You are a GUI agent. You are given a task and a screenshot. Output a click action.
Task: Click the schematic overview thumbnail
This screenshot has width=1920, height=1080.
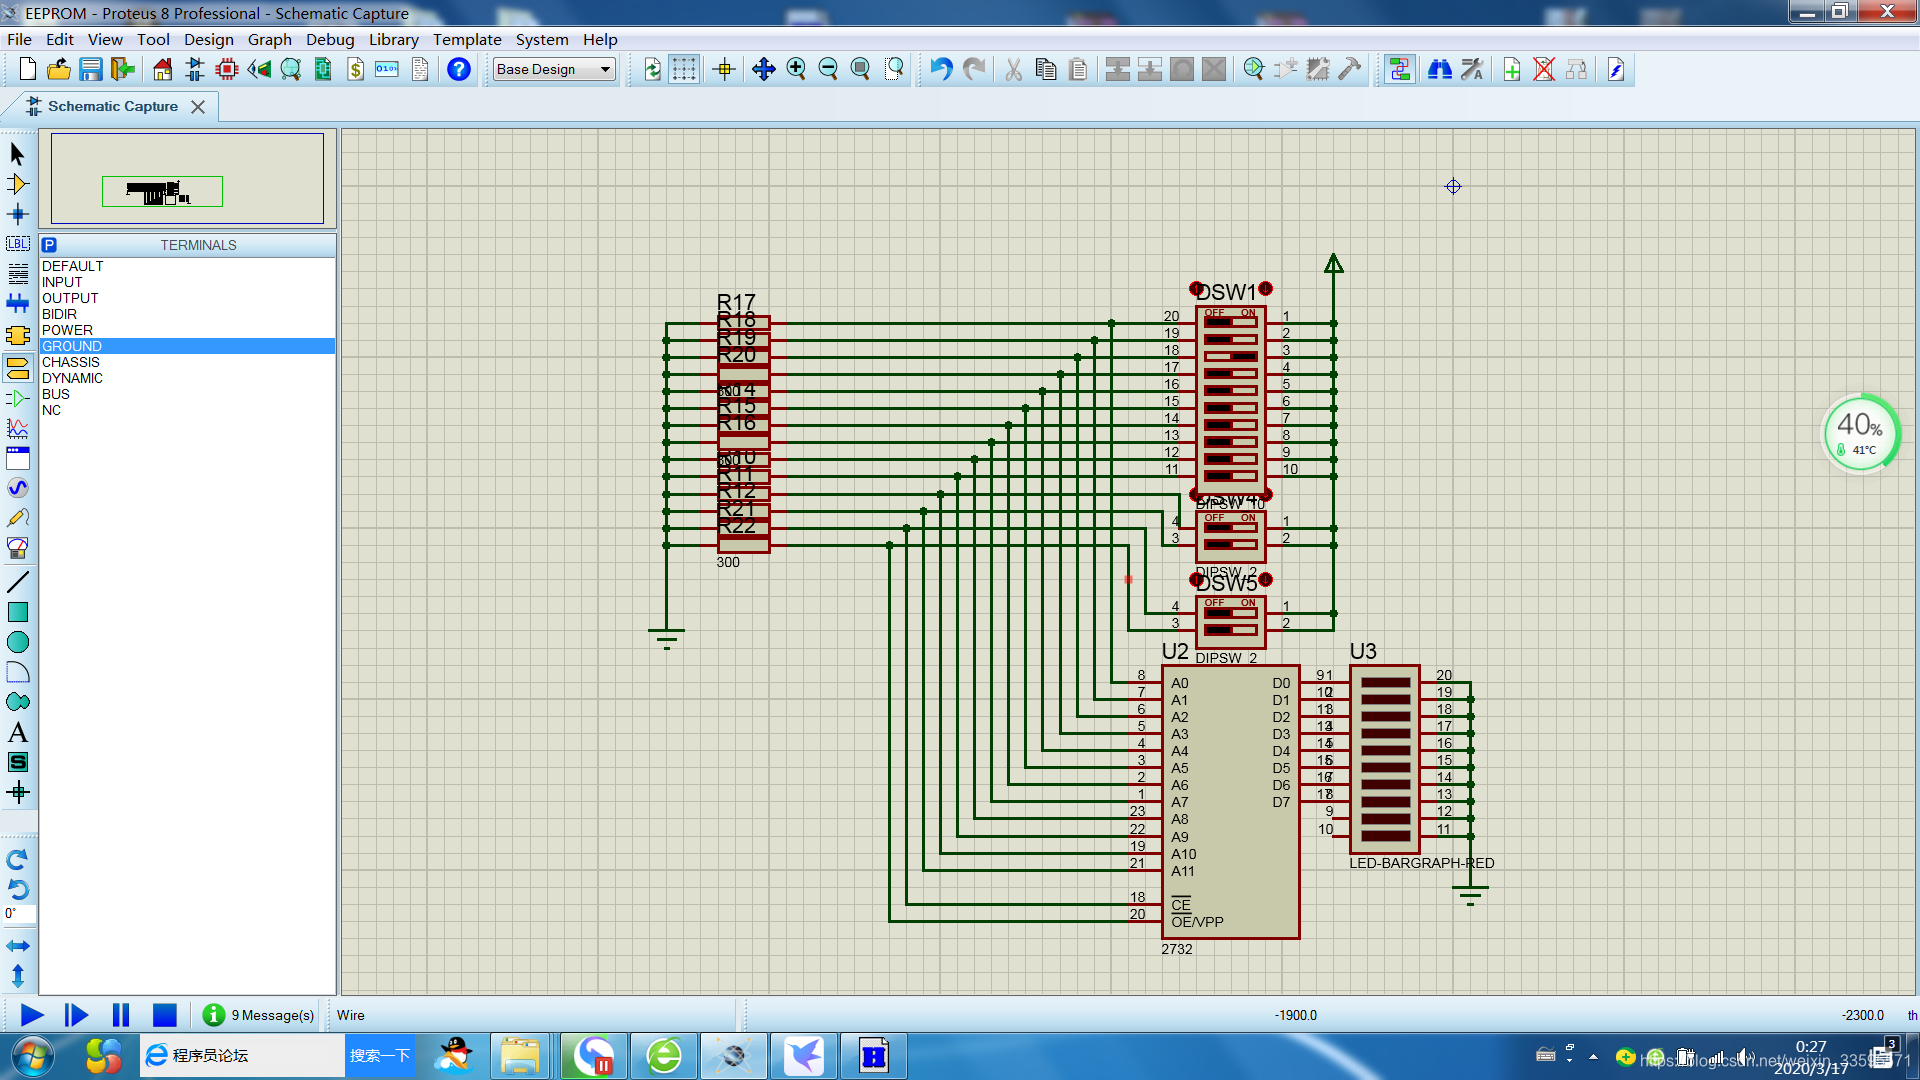(x=187, y=179)
